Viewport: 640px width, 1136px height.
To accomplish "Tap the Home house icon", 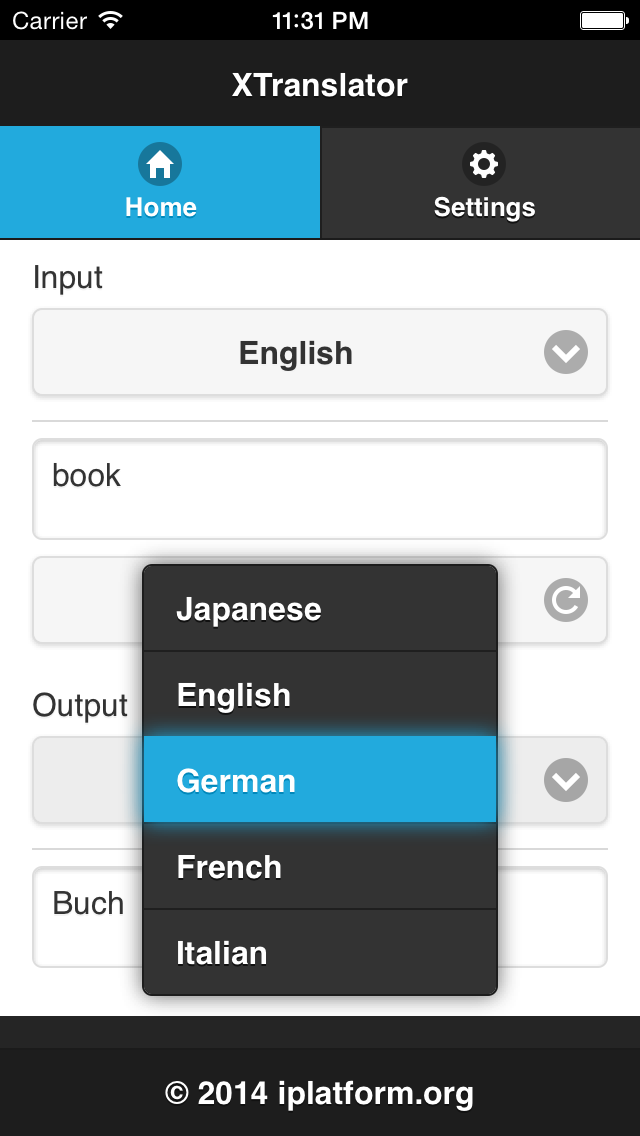I will click(159, 164).
